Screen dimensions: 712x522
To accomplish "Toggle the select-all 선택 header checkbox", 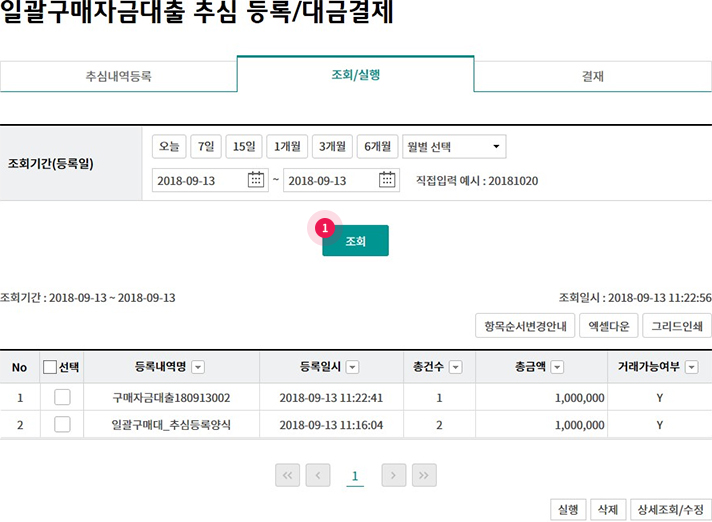I will click(50, 367).
